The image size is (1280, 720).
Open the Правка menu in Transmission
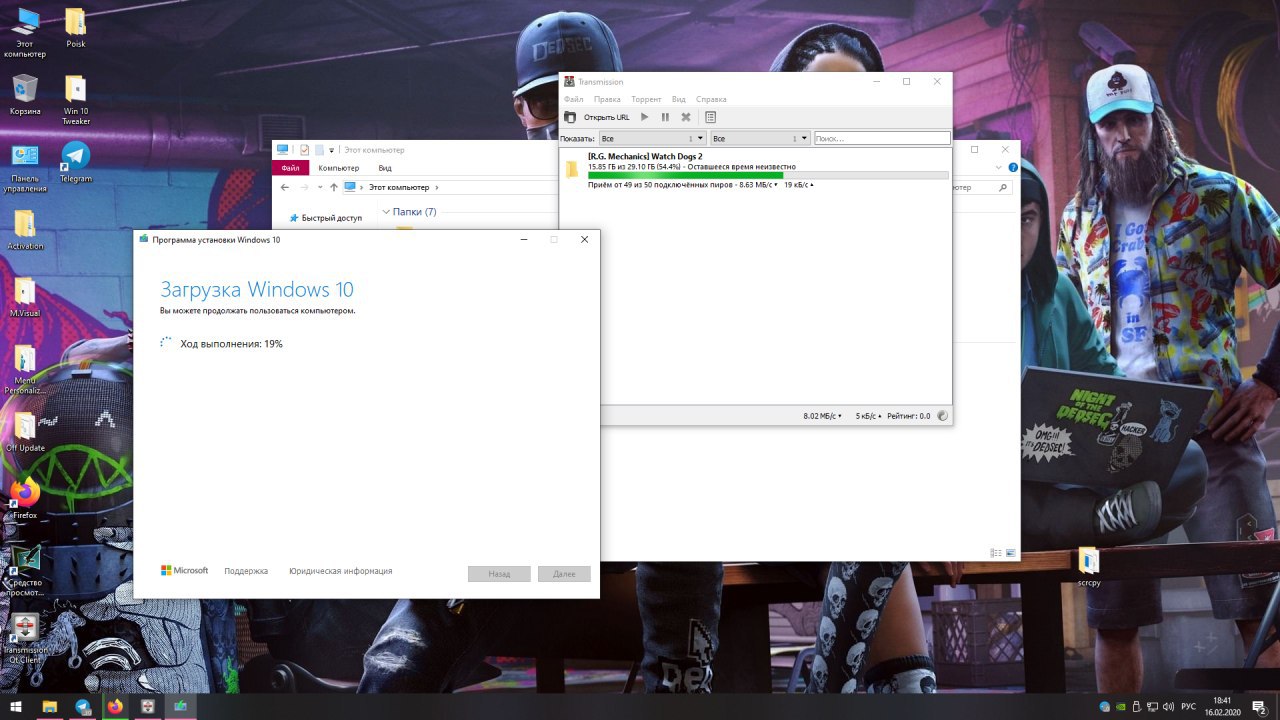point(607,99)
